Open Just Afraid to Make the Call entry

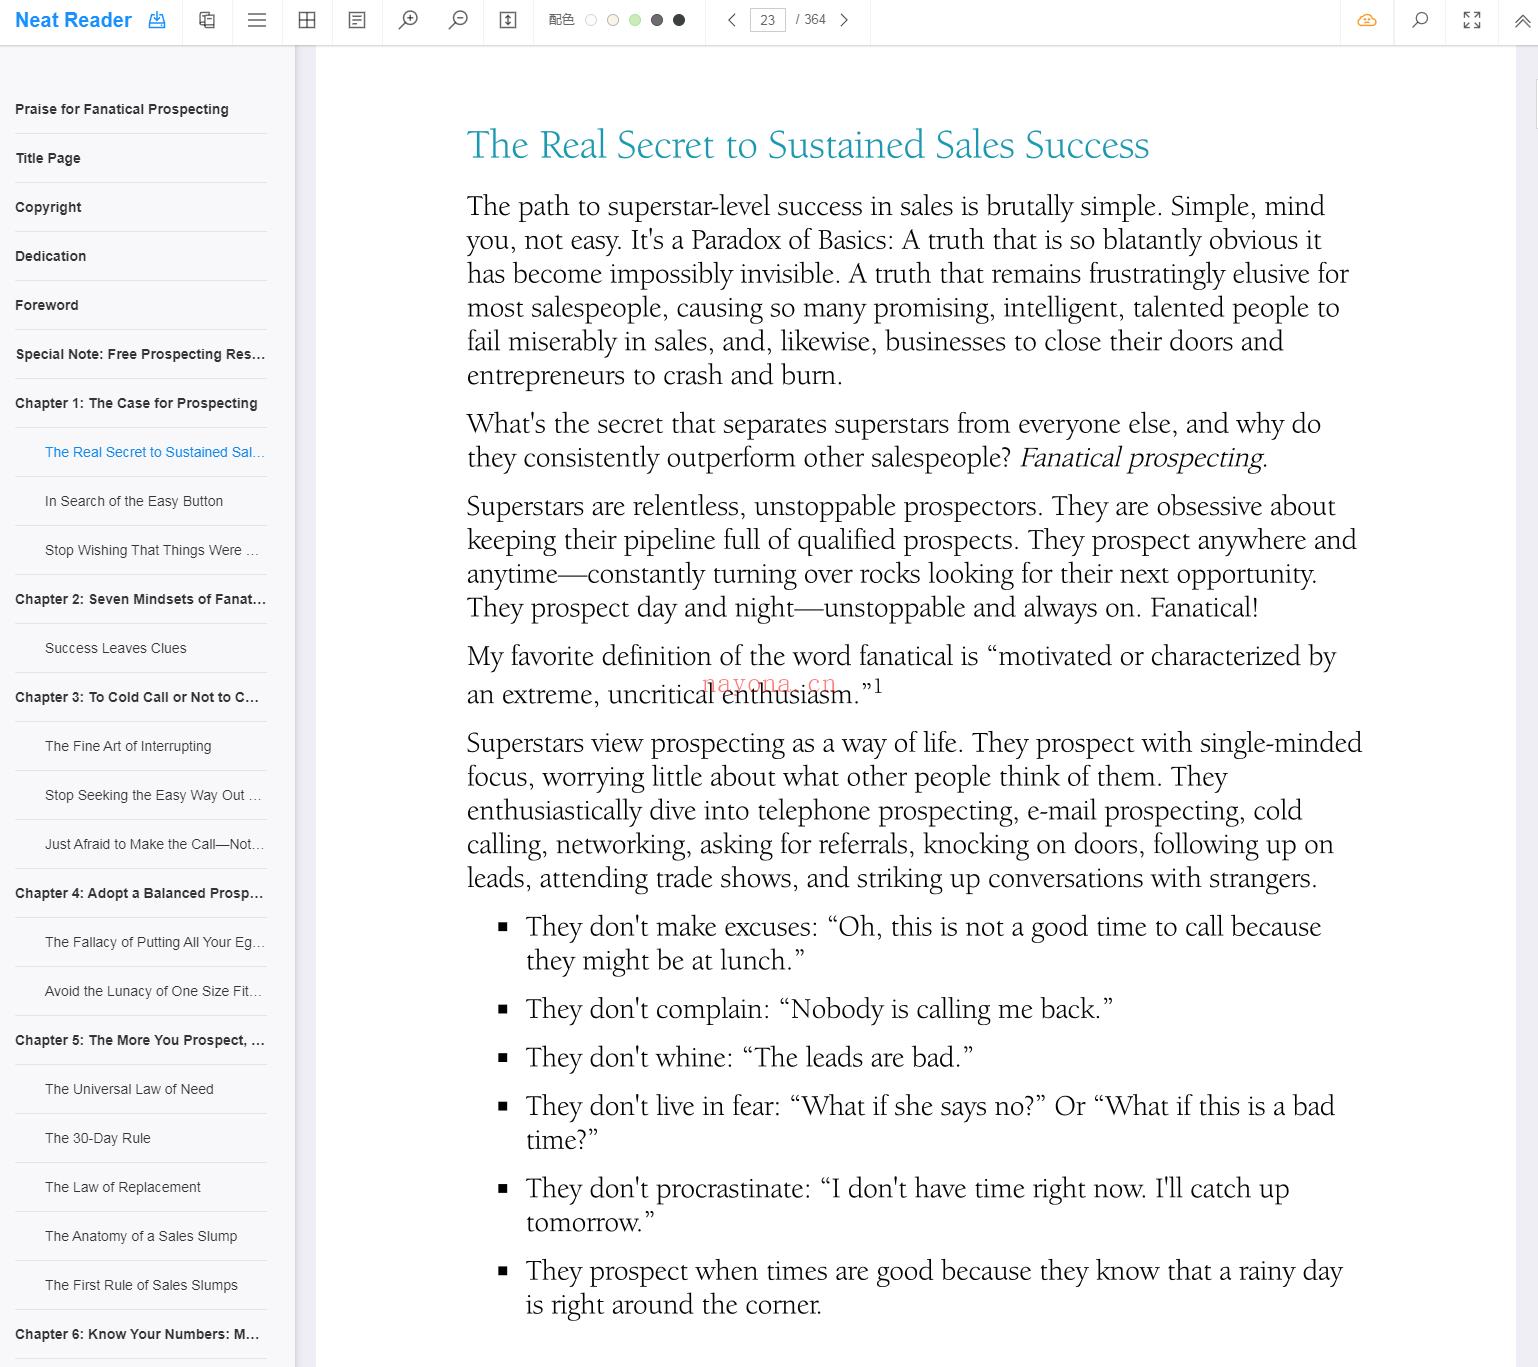click(x=154, y=844)
